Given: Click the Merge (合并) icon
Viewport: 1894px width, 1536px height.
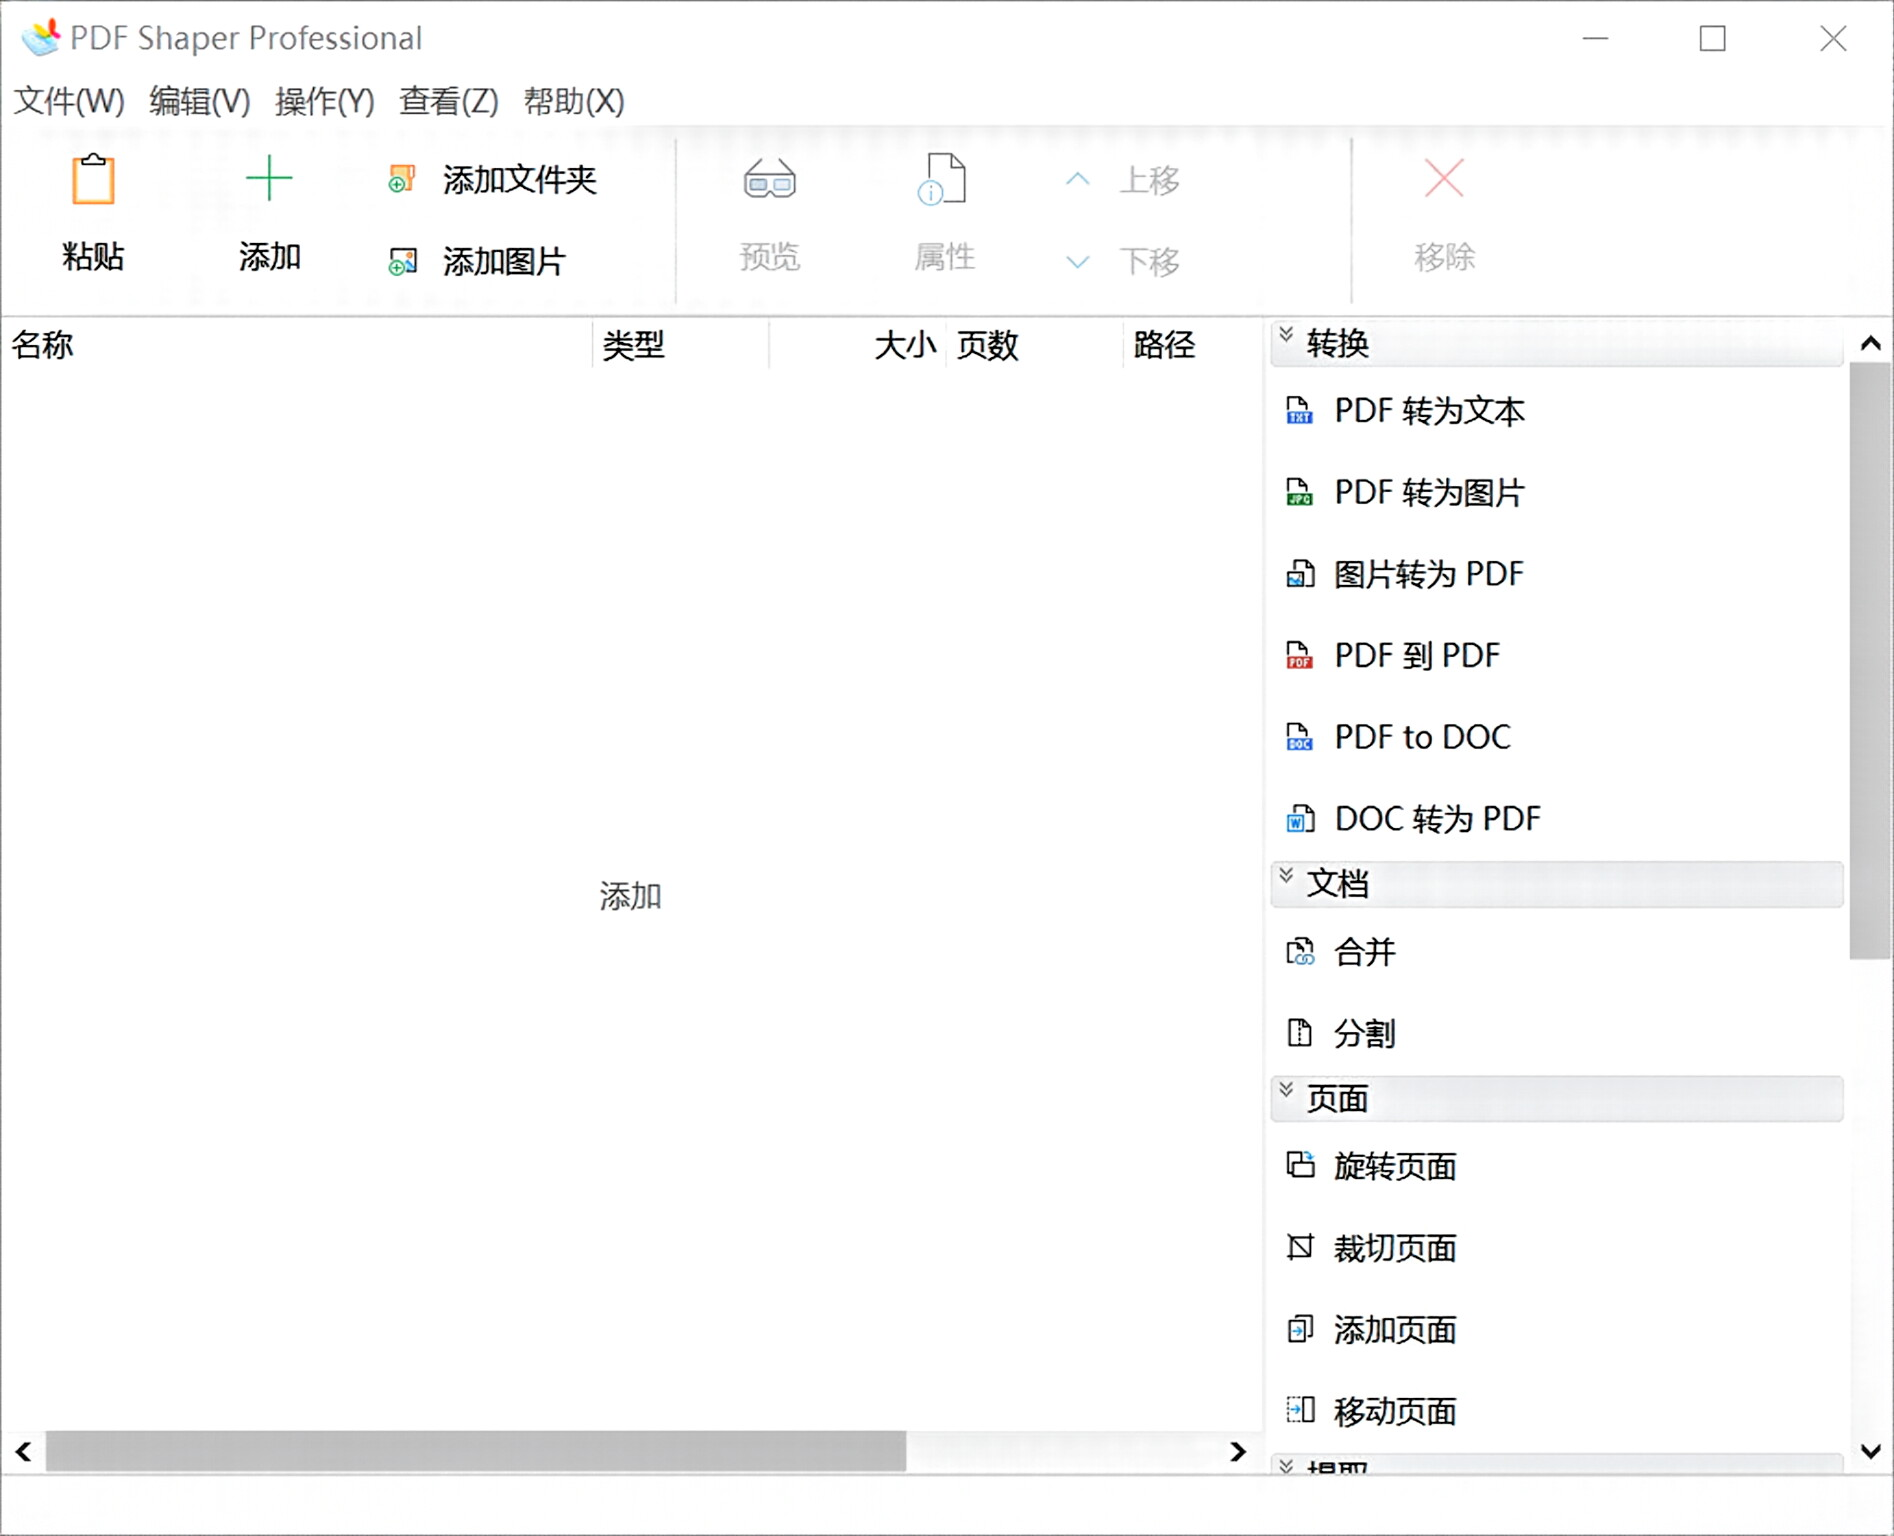Looking at the screenshot, I should (1299, 952).
